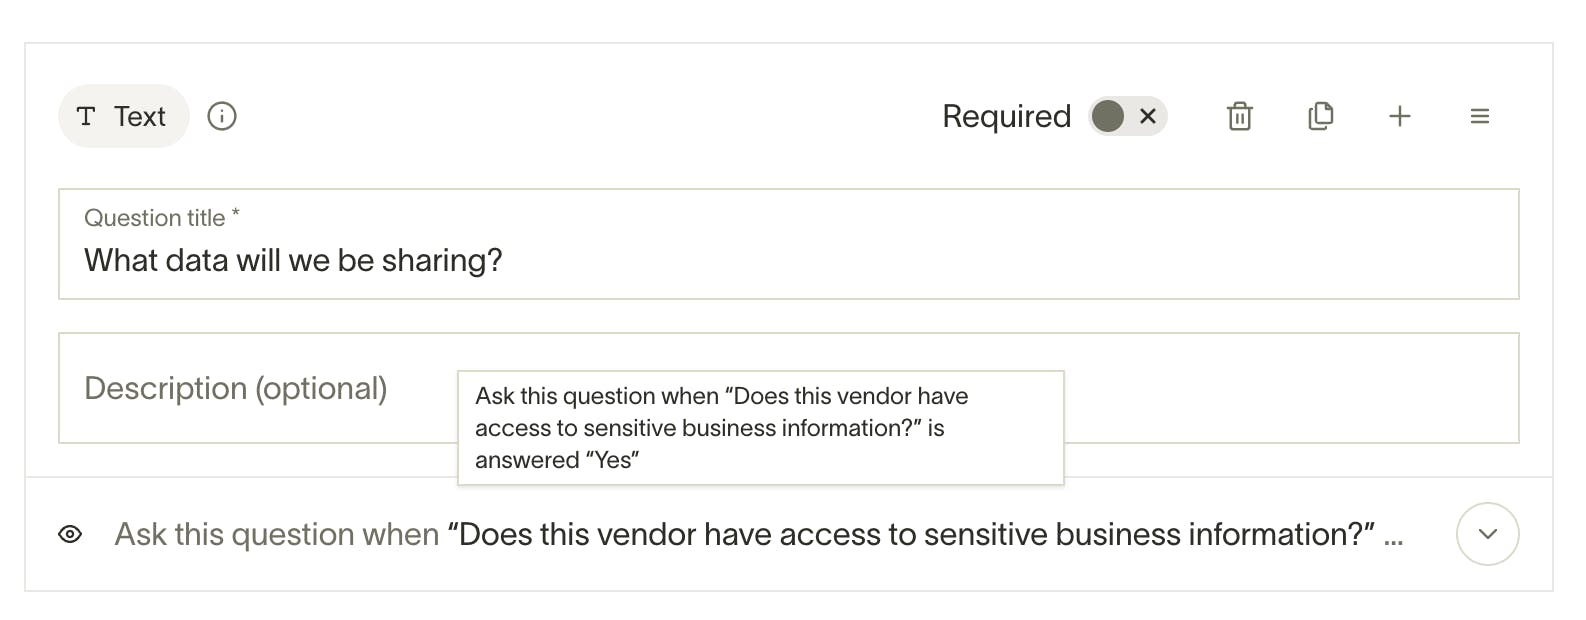Click the round knob of the Required toggle
The image size is (1586, 620).
pyautogui.click(x=1108, y=116)
